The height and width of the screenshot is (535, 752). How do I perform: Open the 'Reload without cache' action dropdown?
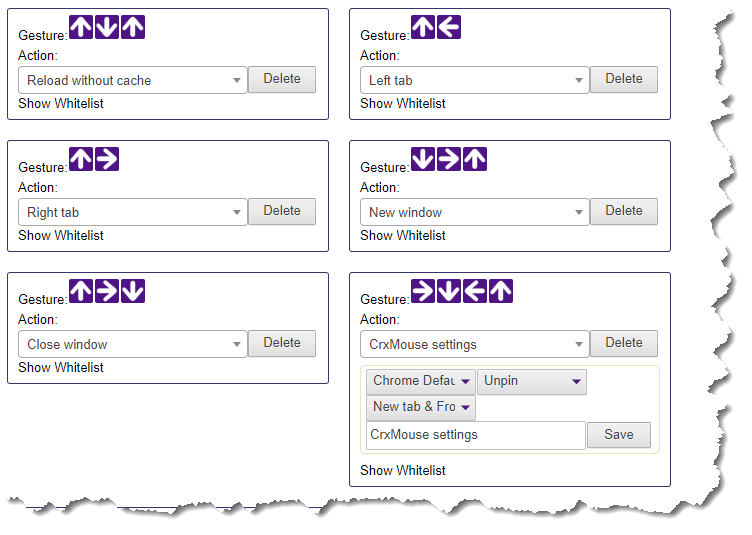tap(132, 80)
